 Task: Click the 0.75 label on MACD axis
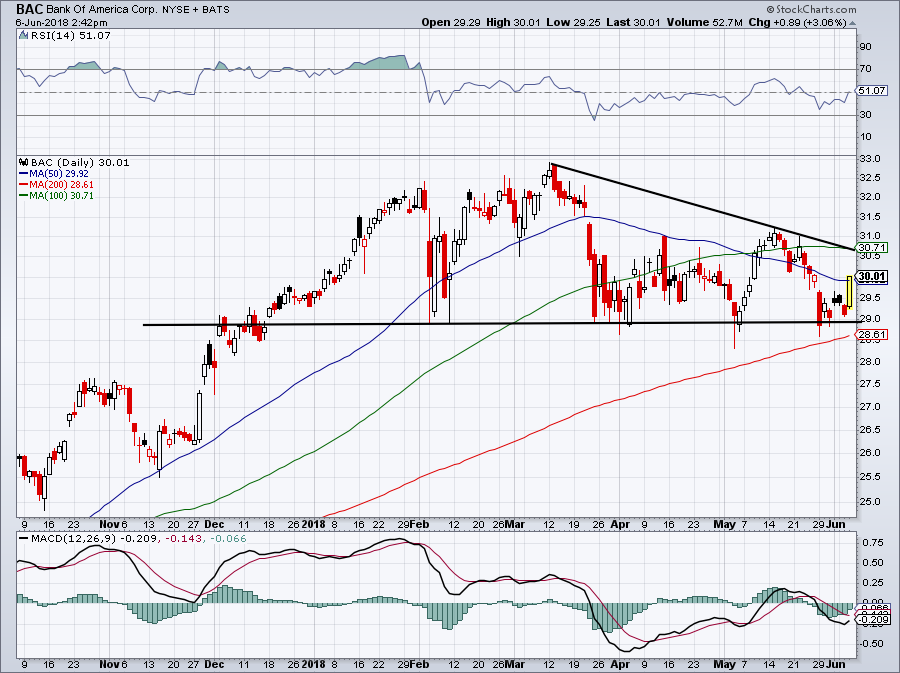coord(872,543)
